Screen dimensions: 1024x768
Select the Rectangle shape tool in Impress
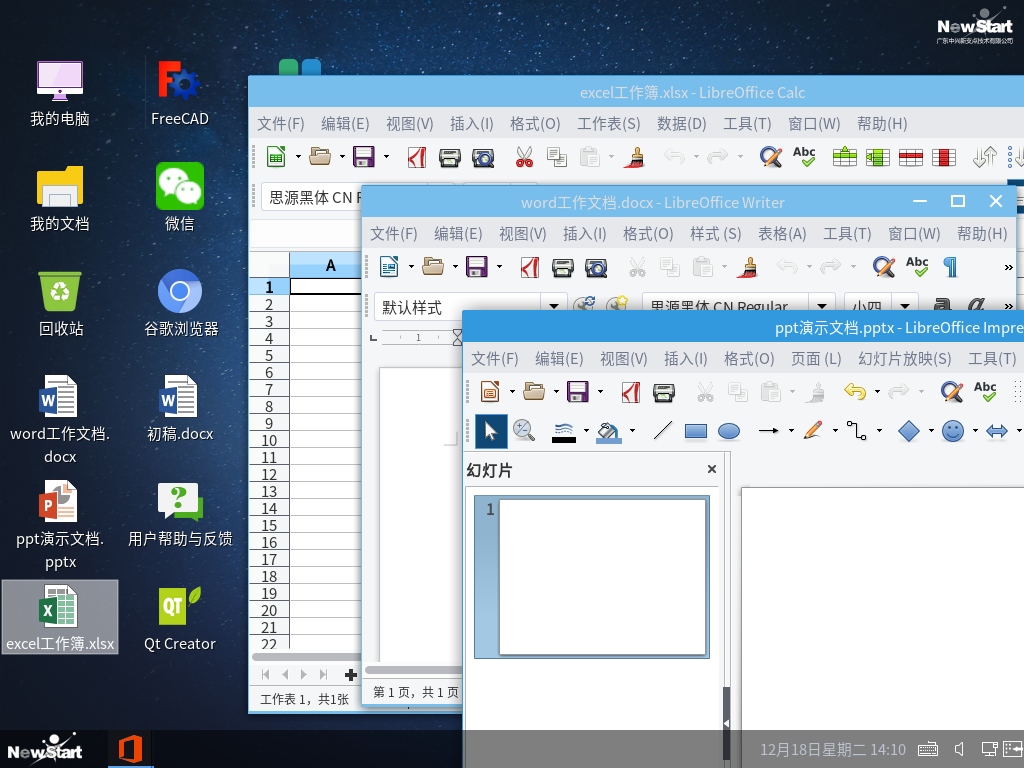point(696,431)
